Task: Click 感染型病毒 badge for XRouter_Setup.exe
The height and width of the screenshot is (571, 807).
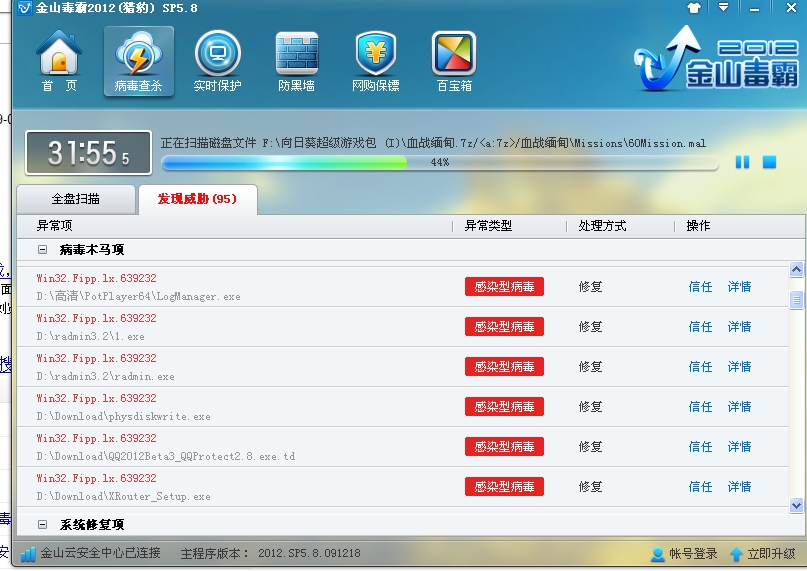Action: point(504,487)
